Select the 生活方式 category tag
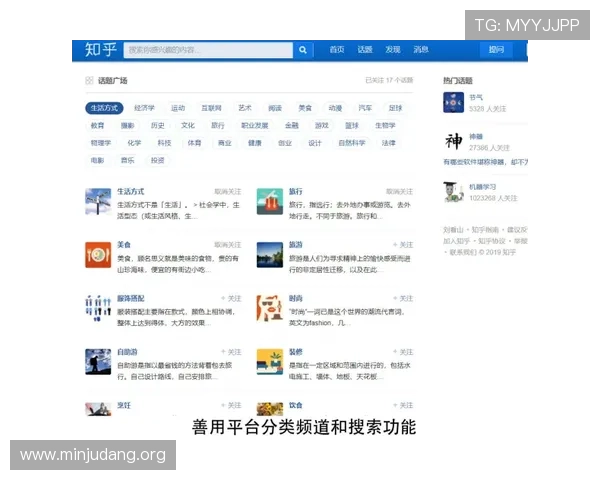600x480 pixels. [x=104, y=108]
